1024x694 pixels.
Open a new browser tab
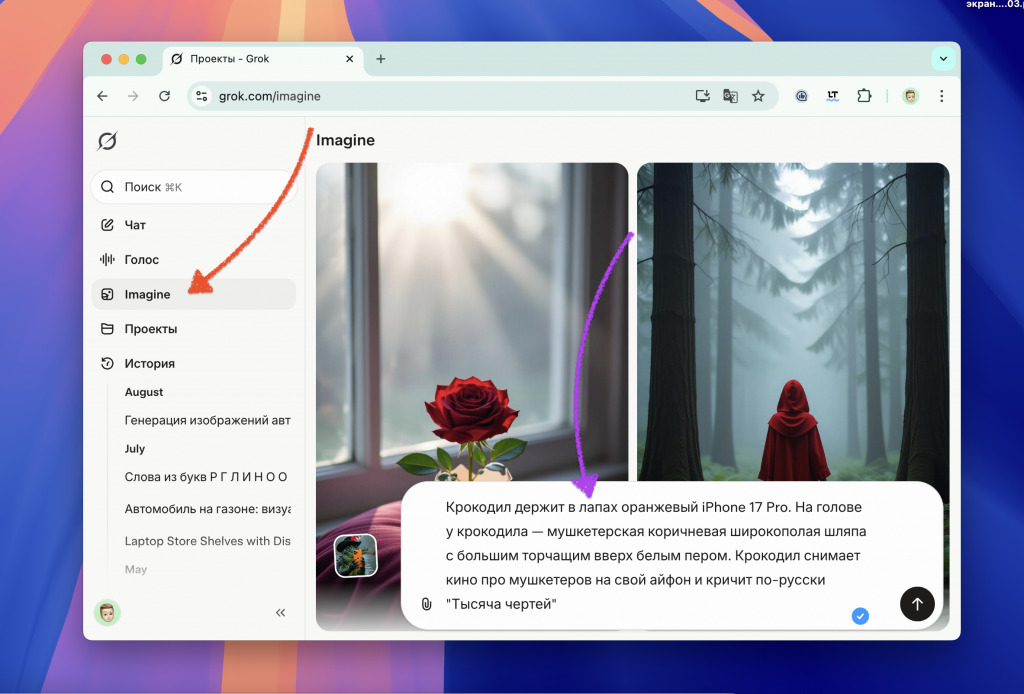(x=381, y=59)
